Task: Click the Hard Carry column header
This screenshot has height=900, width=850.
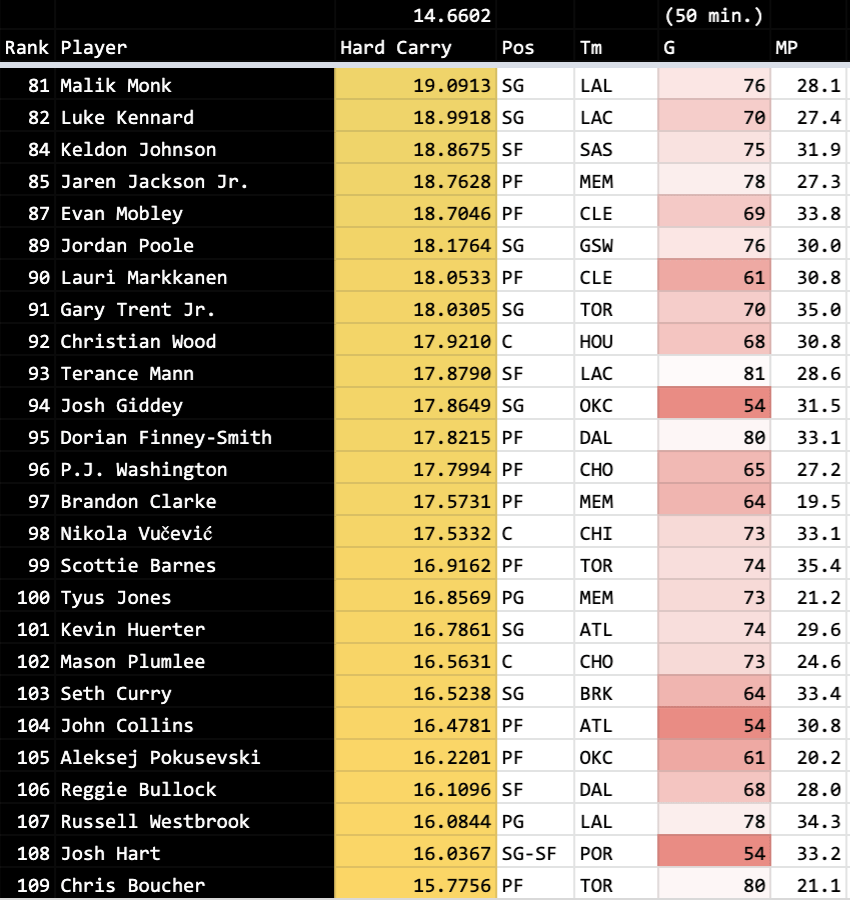Action: (x=396, y=47)
